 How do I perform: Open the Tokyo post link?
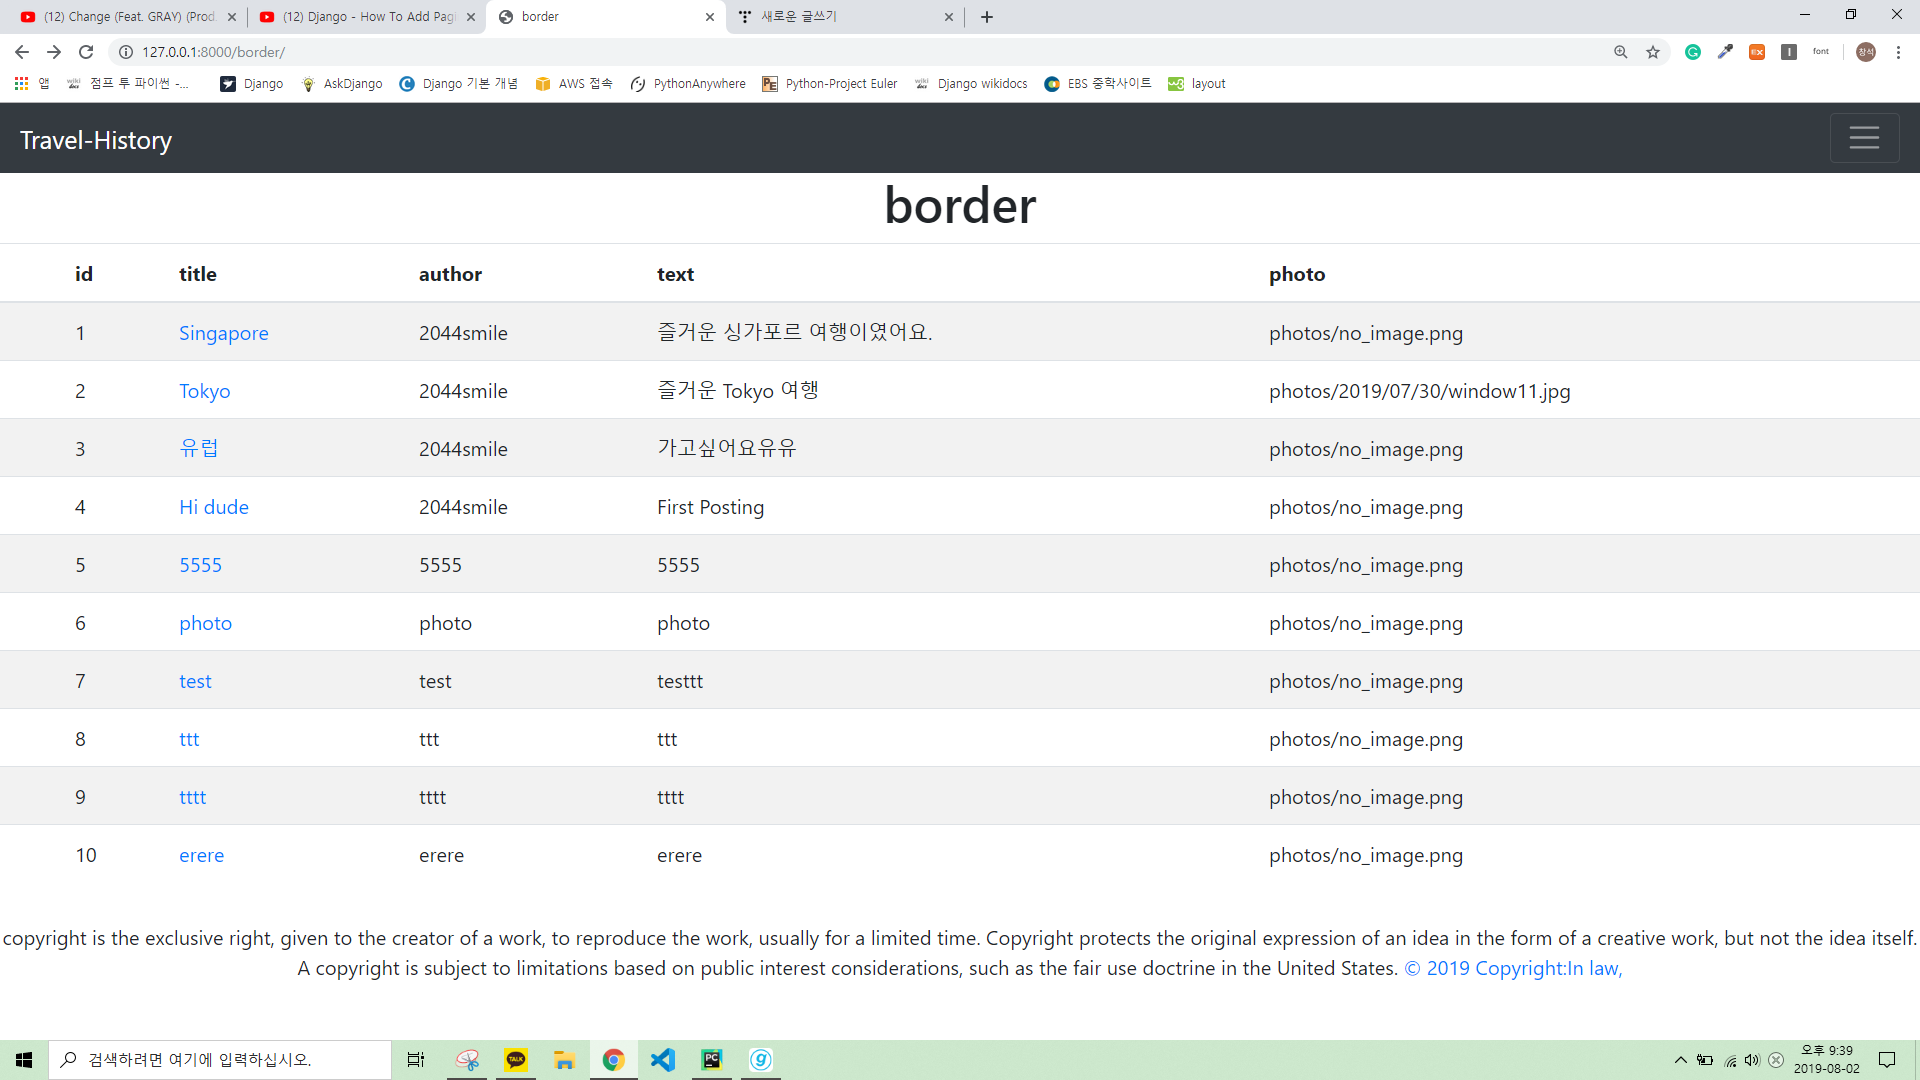pyautogui.click(x=204, y=391)
